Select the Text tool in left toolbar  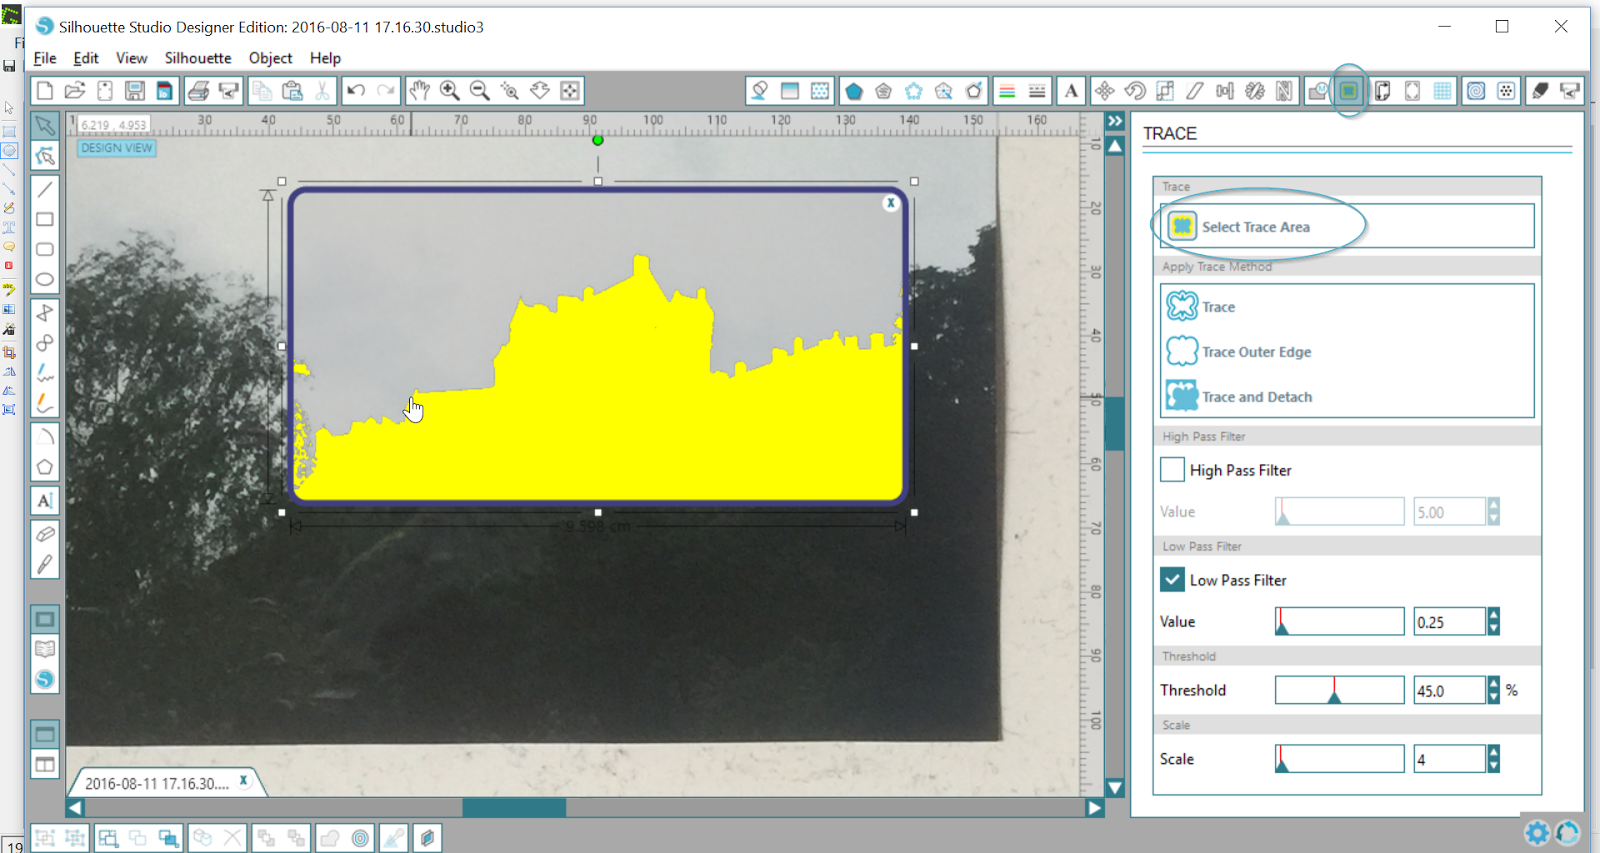[x=45, y=501]
